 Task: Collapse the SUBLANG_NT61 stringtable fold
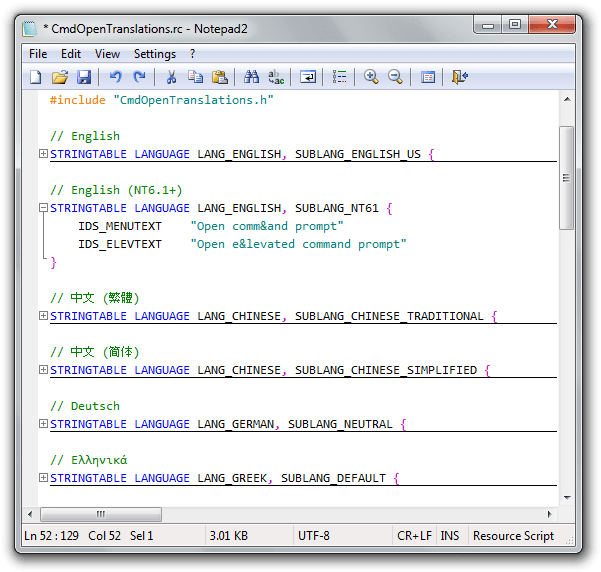pyautogui.click(x=43, y=208)
